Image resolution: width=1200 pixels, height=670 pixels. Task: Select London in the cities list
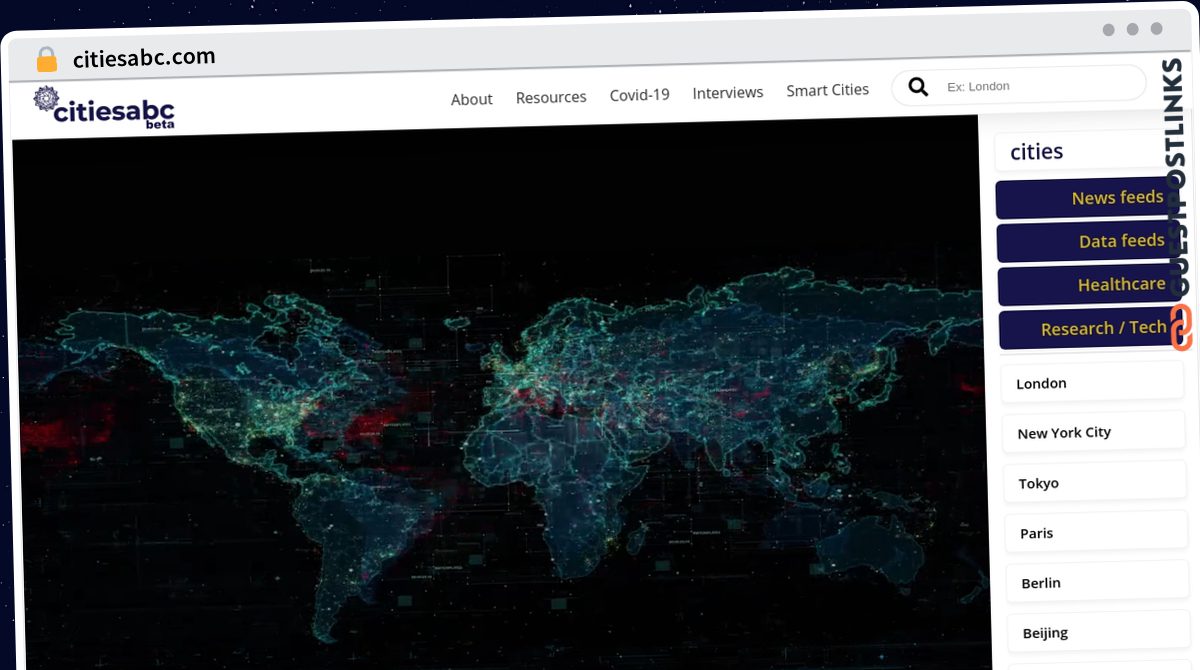coord(1092,383)
